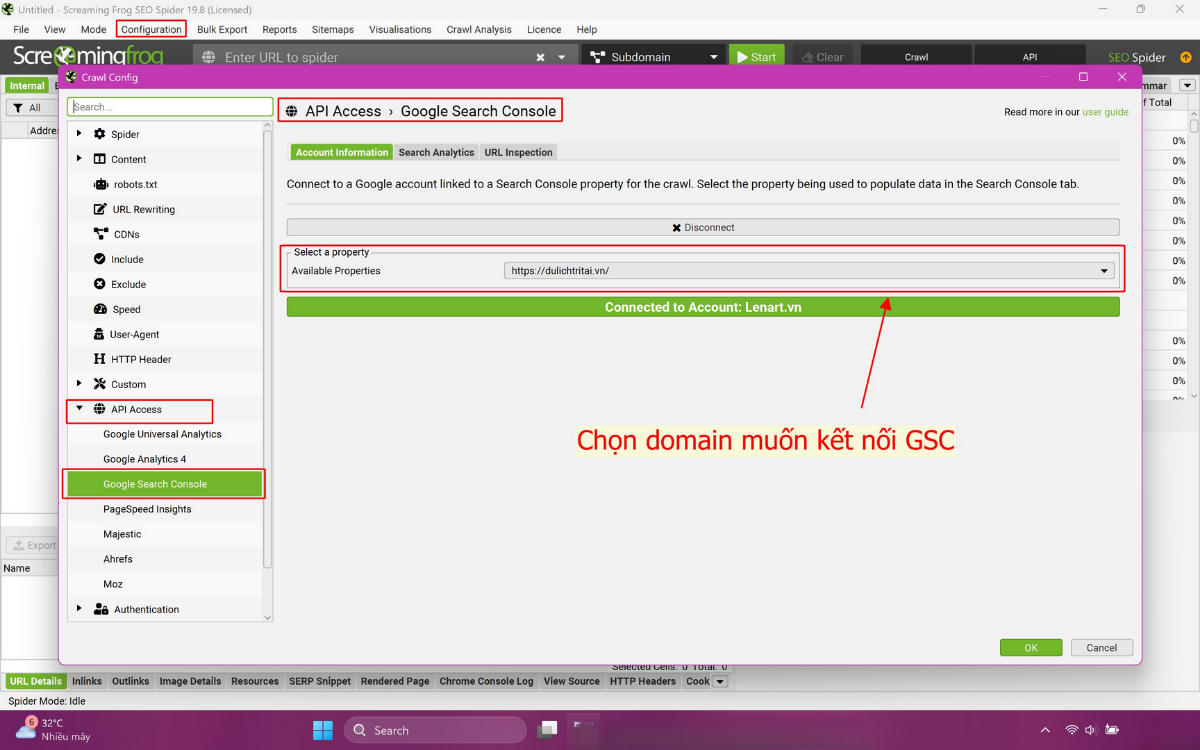The width and height of the screenshot is (1200, 750).
Task: Collapse the API Access tree section
Action: coord(79,409)
